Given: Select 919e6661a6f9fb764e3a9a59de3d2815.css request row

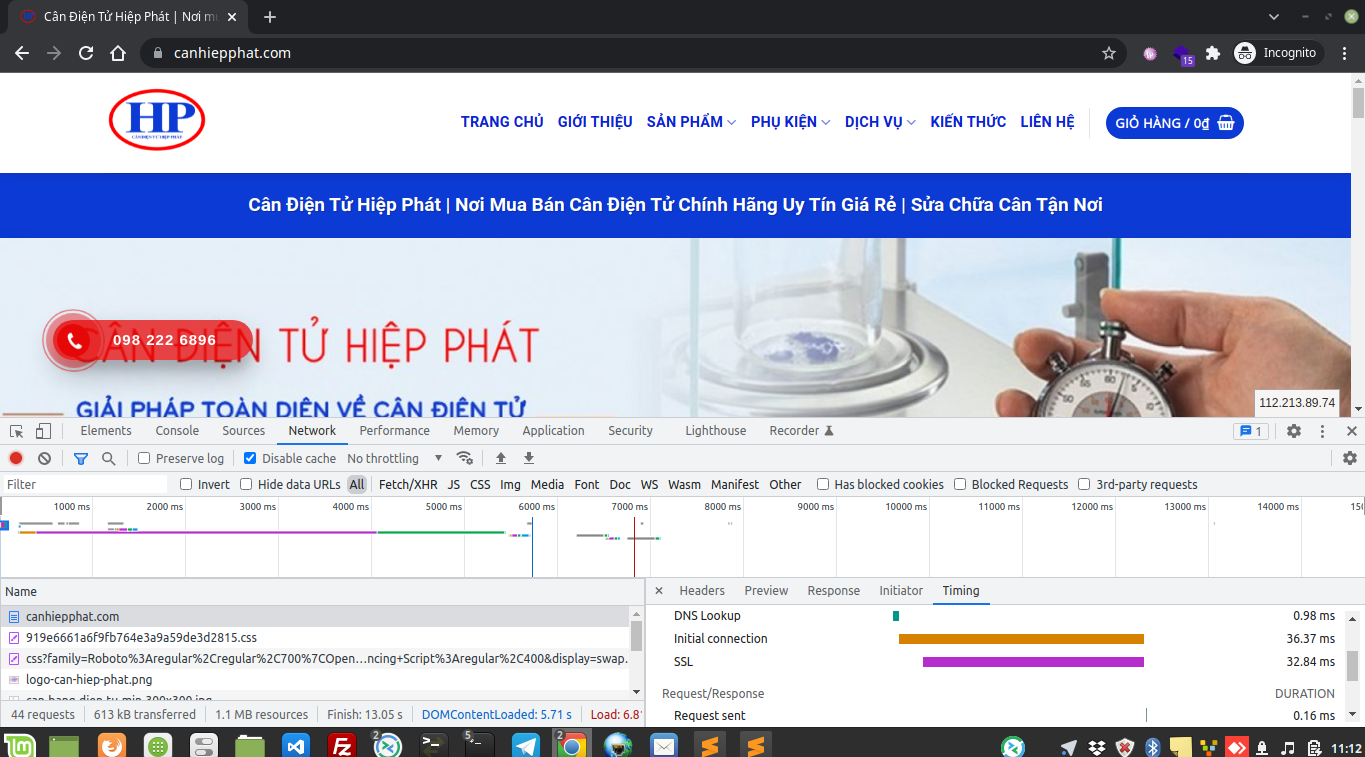Looking at the screenshot, I should (315, 637).
